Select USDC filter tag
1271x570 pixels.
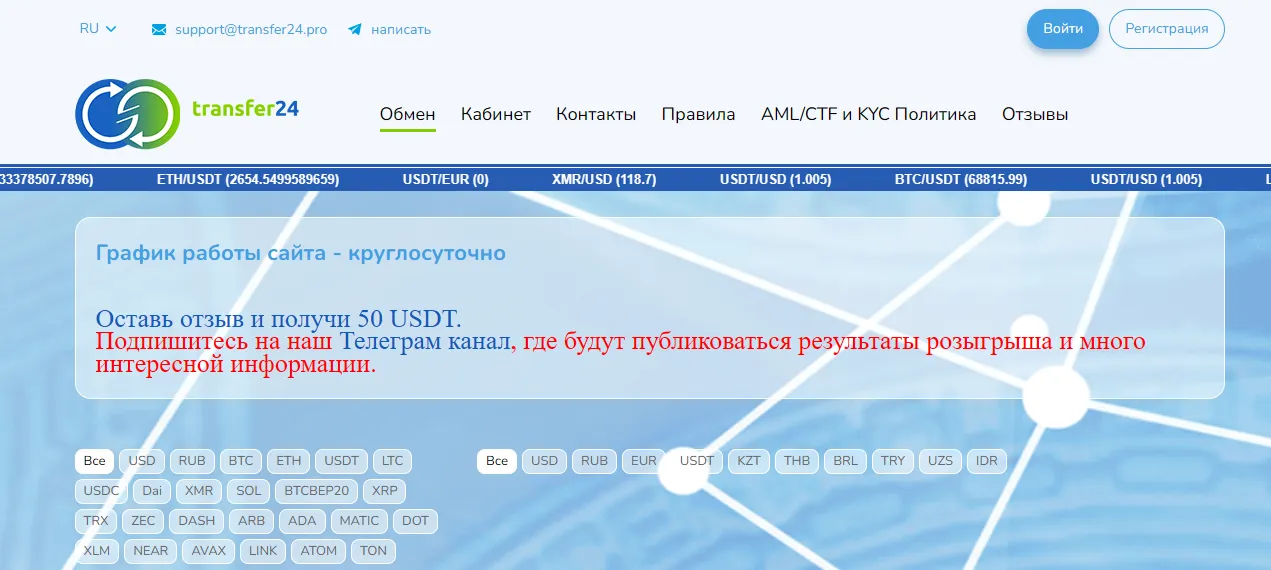pos(102,491)
